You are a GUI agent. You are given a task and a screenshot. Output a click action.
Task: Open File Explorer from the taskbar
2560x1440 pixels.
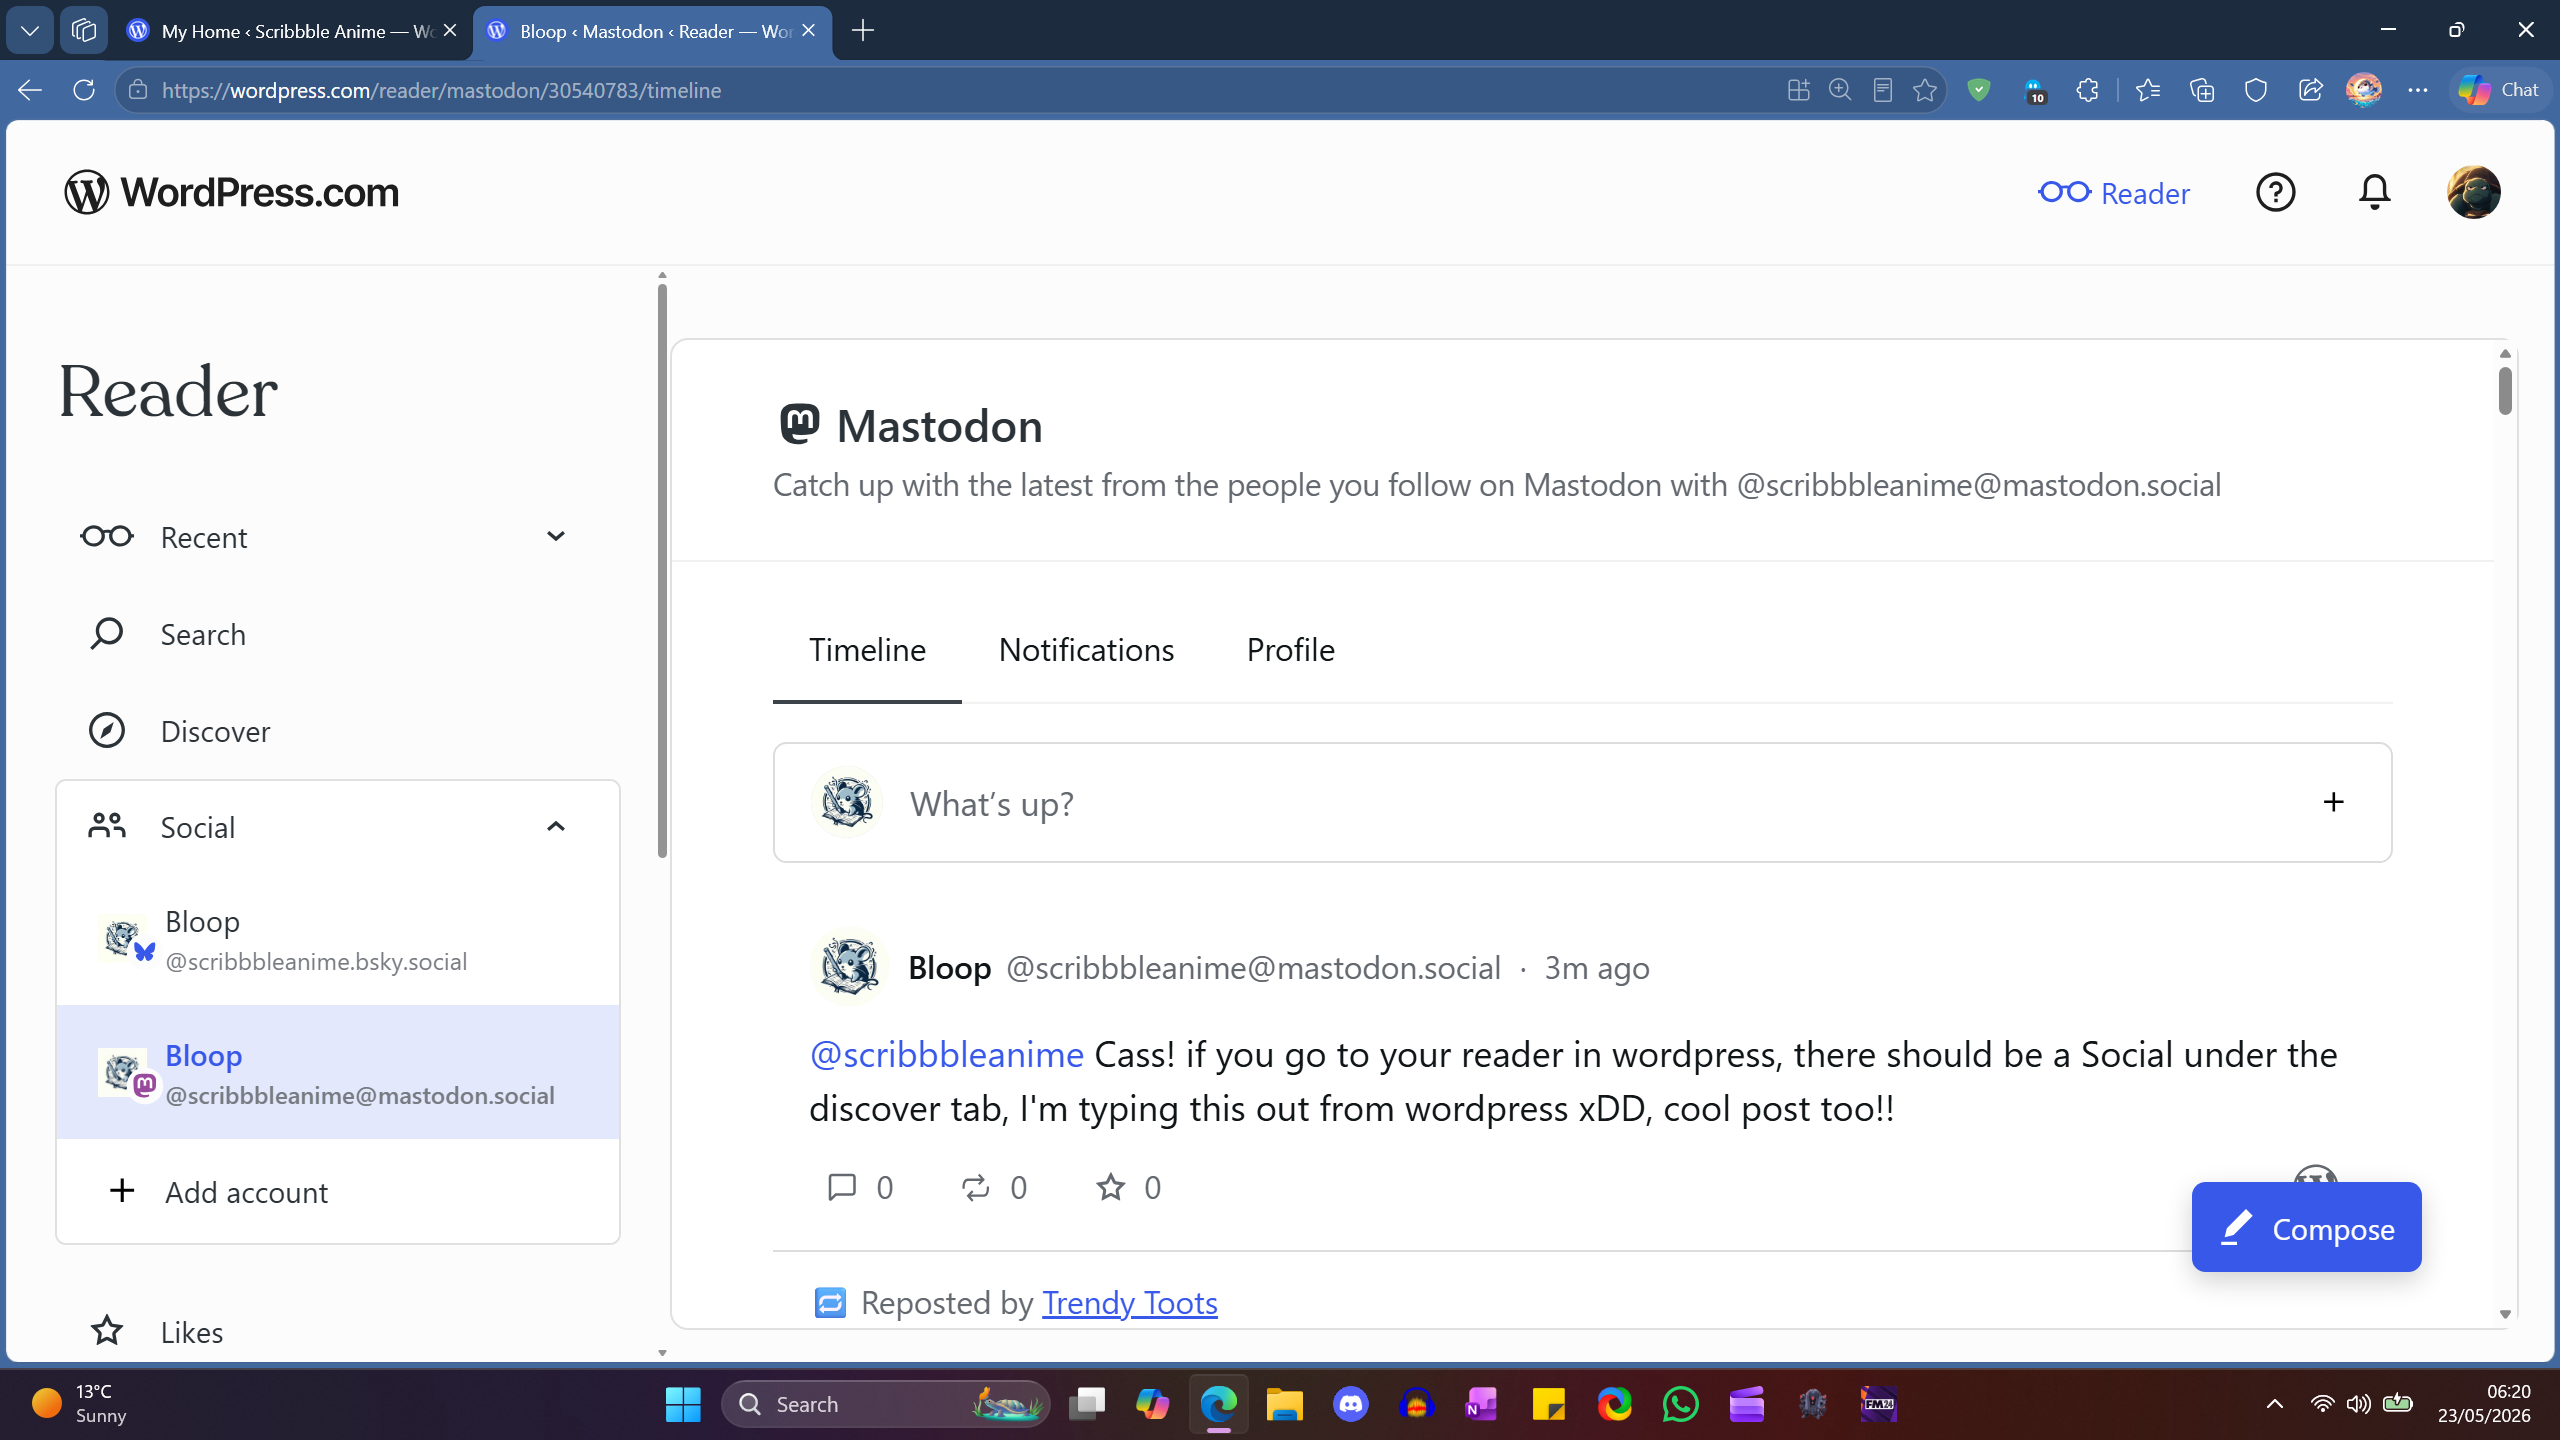(x=1285, y=1404)
